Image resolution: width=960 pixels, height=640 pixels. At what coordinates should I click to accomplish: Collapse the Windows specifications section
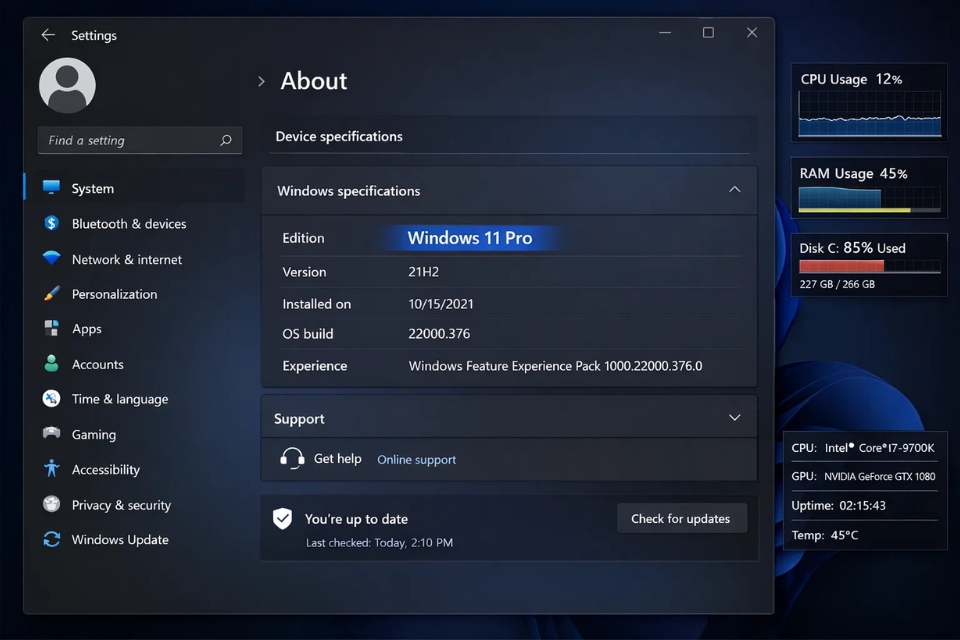click(x=735, y=189)
